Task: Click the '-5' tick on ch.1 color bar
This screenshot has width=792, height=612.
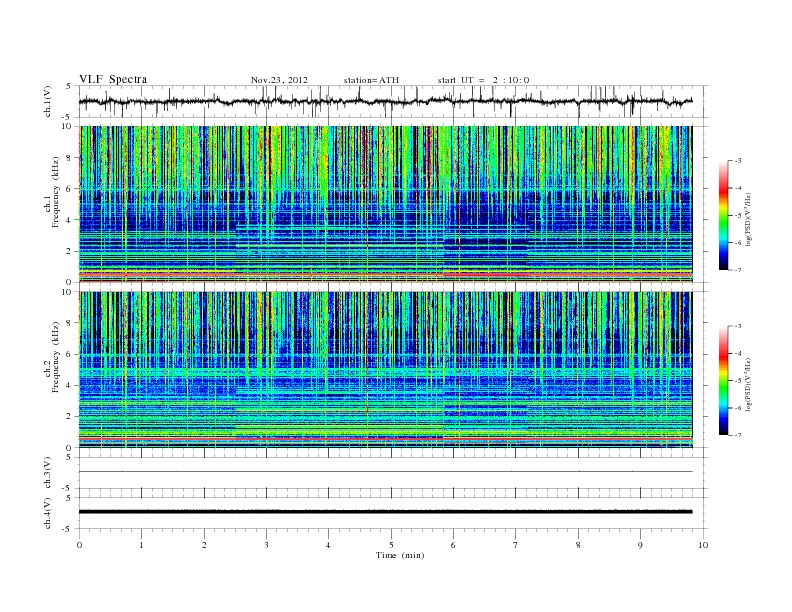Action: [737, 216]
